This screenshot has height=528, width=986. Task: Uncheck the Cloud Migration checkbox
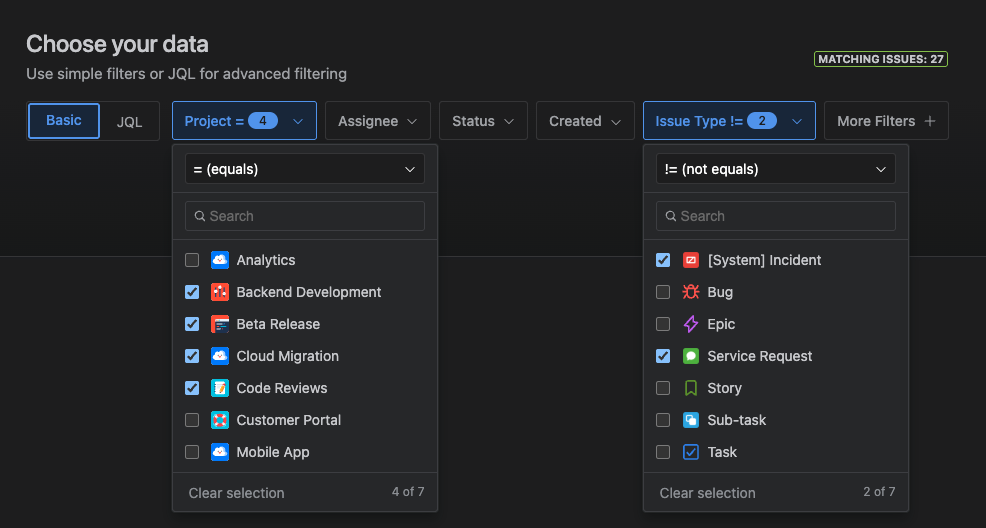(x=192, y=356)
